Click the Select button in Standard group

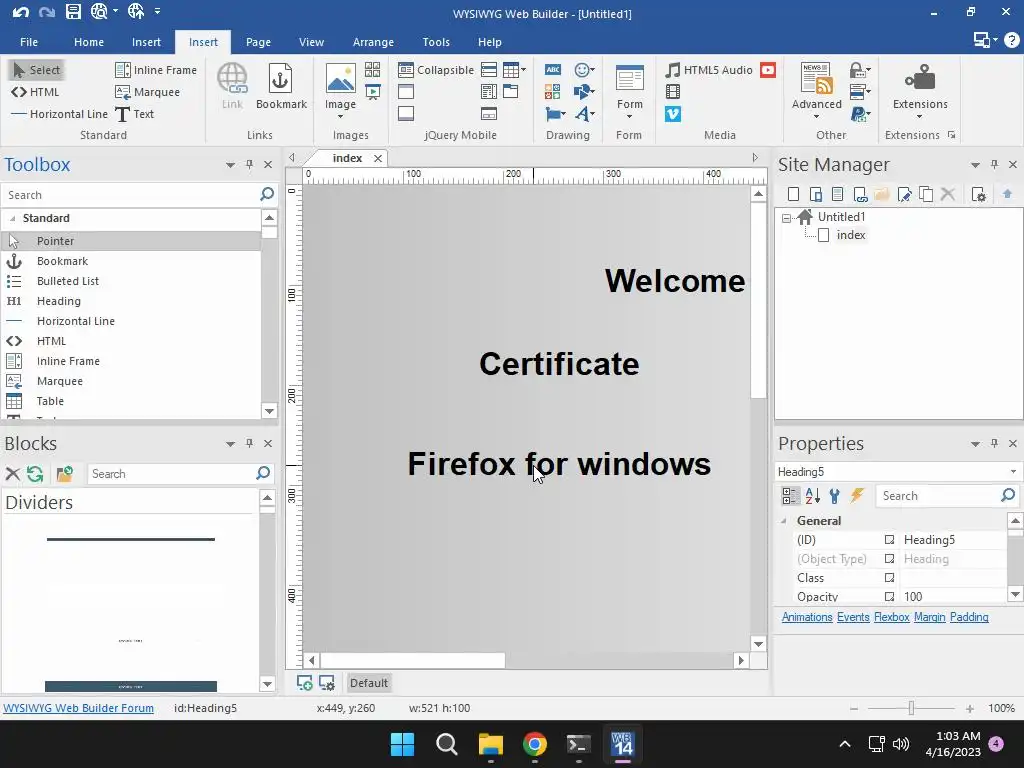click(37, 70)
